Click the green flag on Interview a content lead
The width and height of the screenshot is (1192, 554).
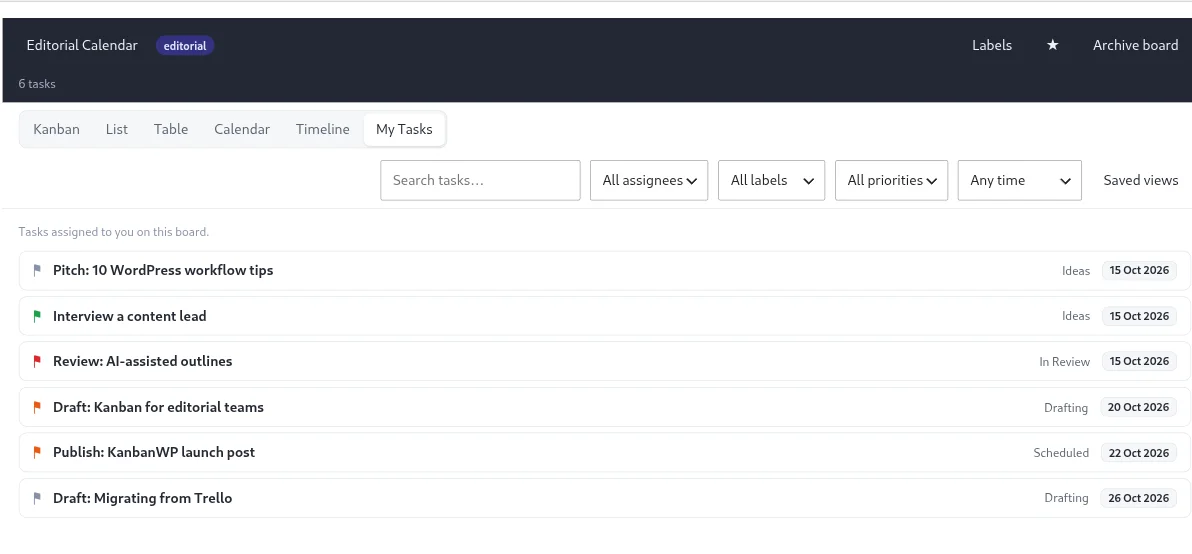tap(36, 316)
